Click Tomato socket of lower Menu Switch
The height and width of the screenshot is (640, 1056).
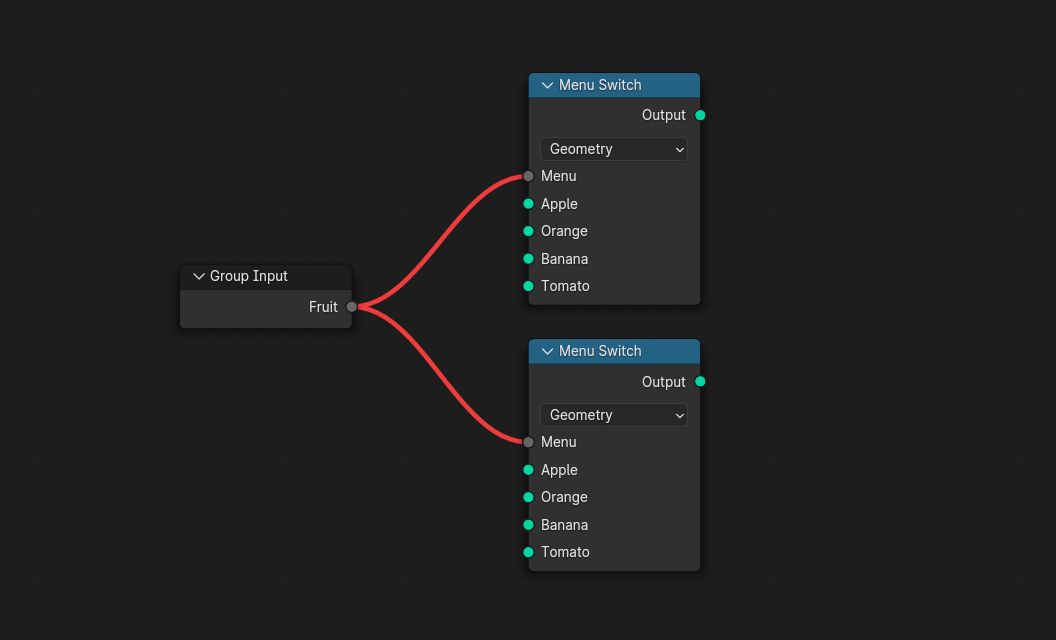(529, 552)
